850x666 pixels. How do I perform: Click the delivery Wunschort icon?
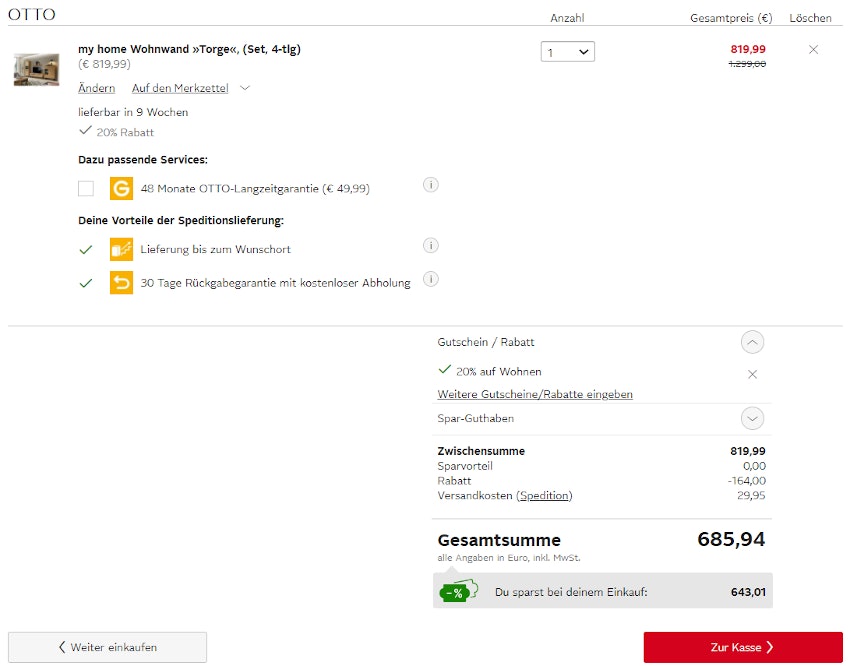pyautogui.click(x=121, y=249)
